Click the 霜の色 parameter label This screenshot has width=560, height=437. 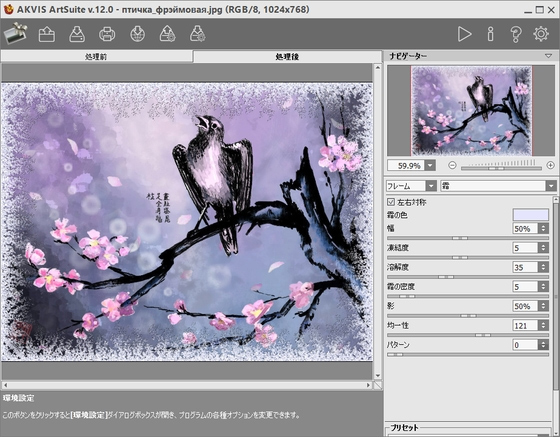tap(397, 215)
